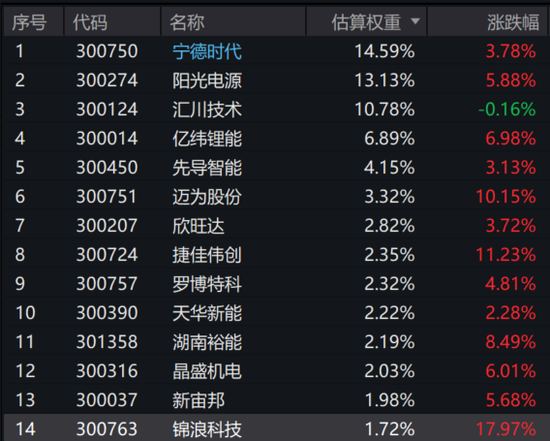Click change value 3.13%
550x441 pixels.
click(511, 168)
